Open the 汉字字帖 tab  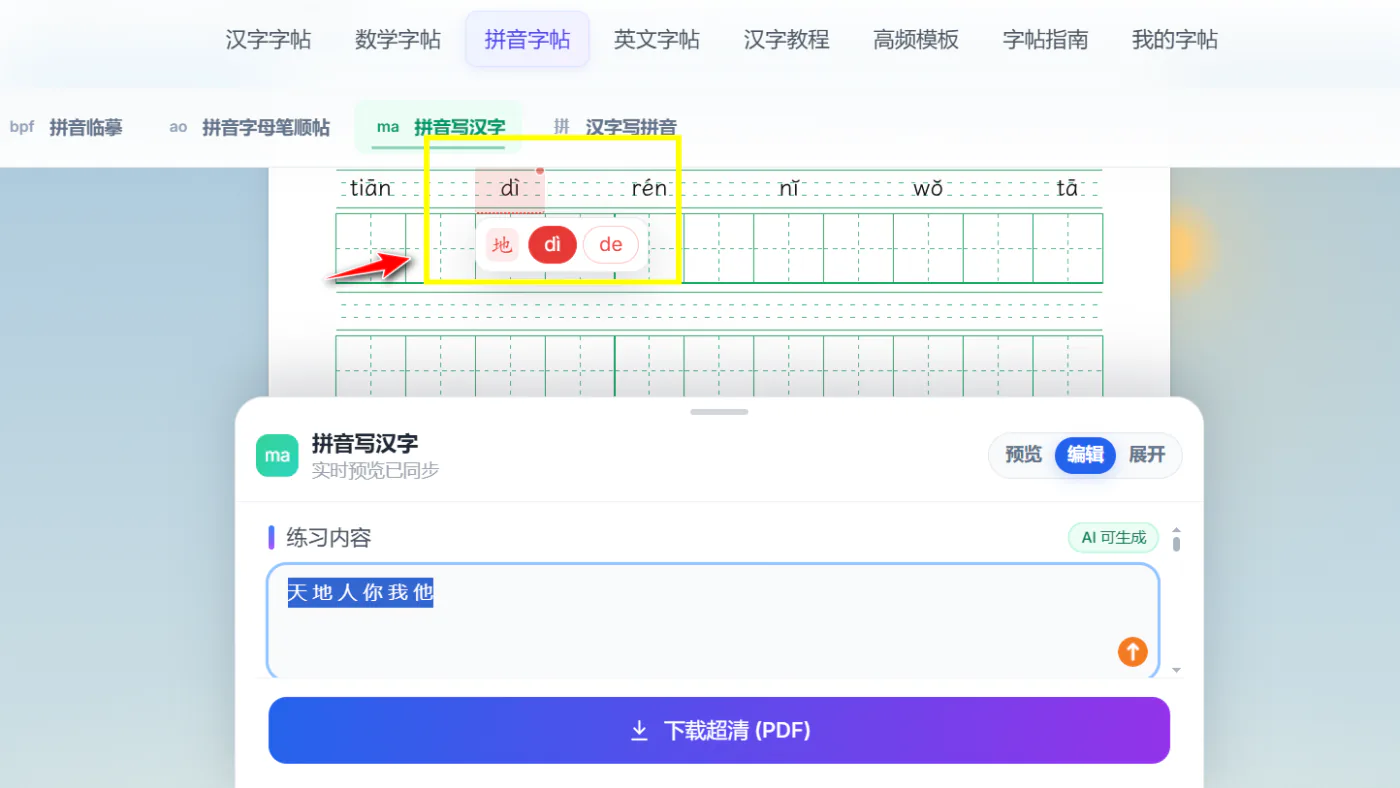[x=268, y=40]
